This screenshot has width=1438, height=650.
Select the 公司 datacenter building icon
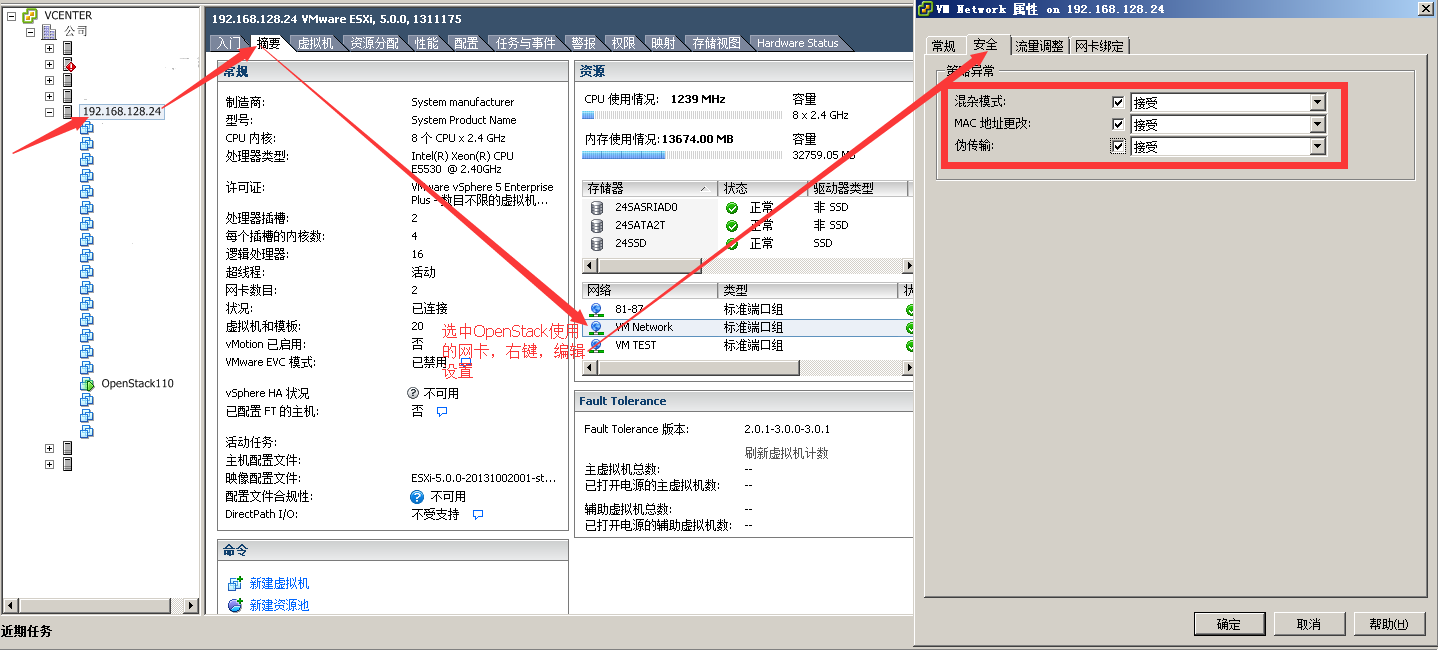point(49,32)
